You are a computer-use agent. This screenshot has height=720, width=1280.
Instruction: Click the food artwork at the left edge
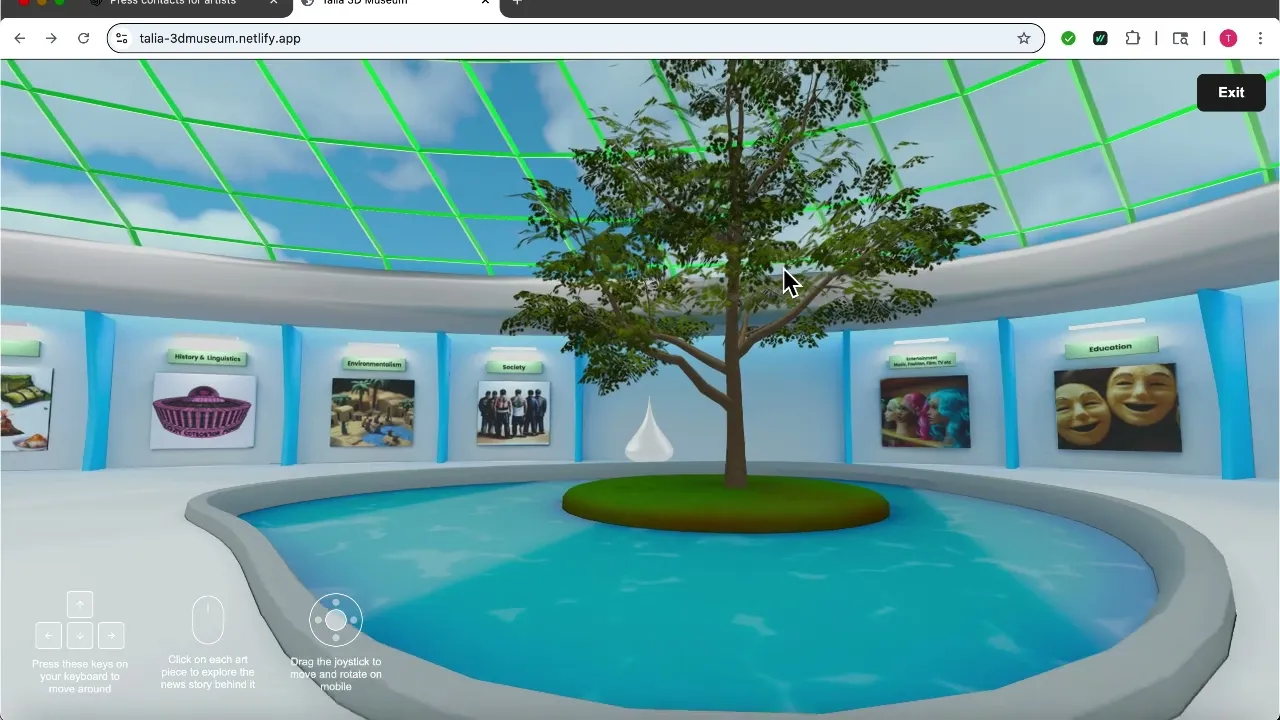click(26, 409)
